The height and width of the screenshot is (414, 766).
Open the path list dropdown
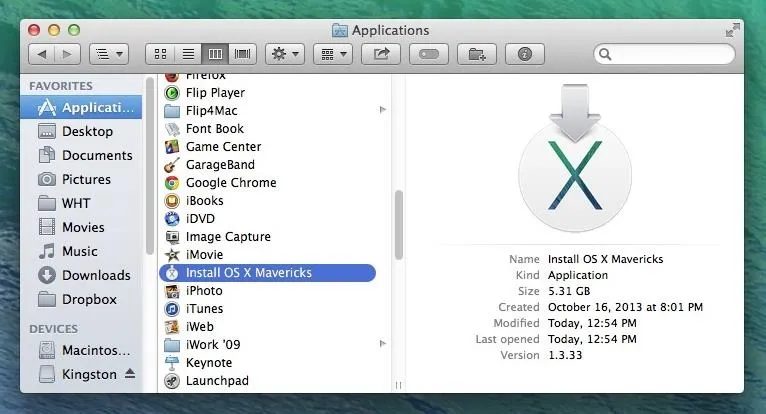coord(109,54)
